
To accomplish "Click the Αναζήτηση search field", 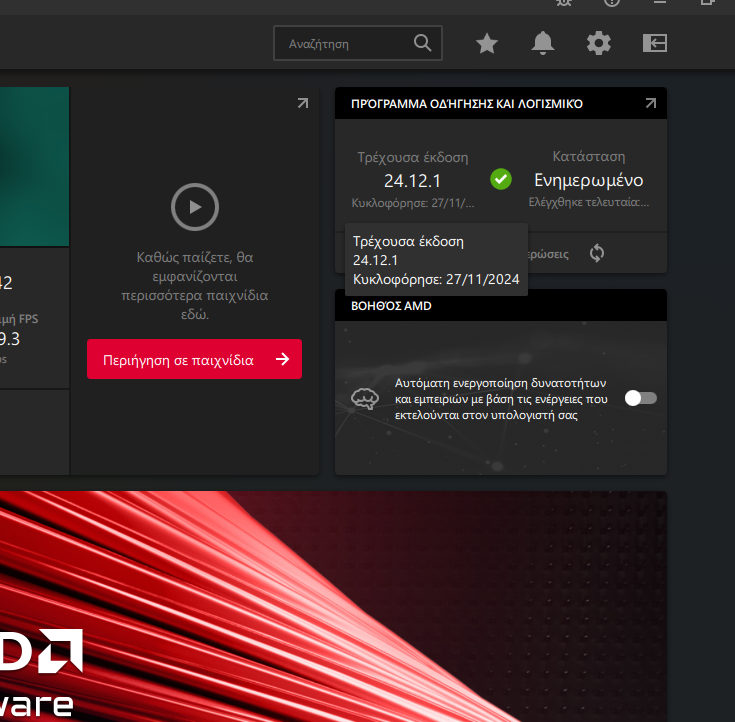I will click(x=358, y=43).
